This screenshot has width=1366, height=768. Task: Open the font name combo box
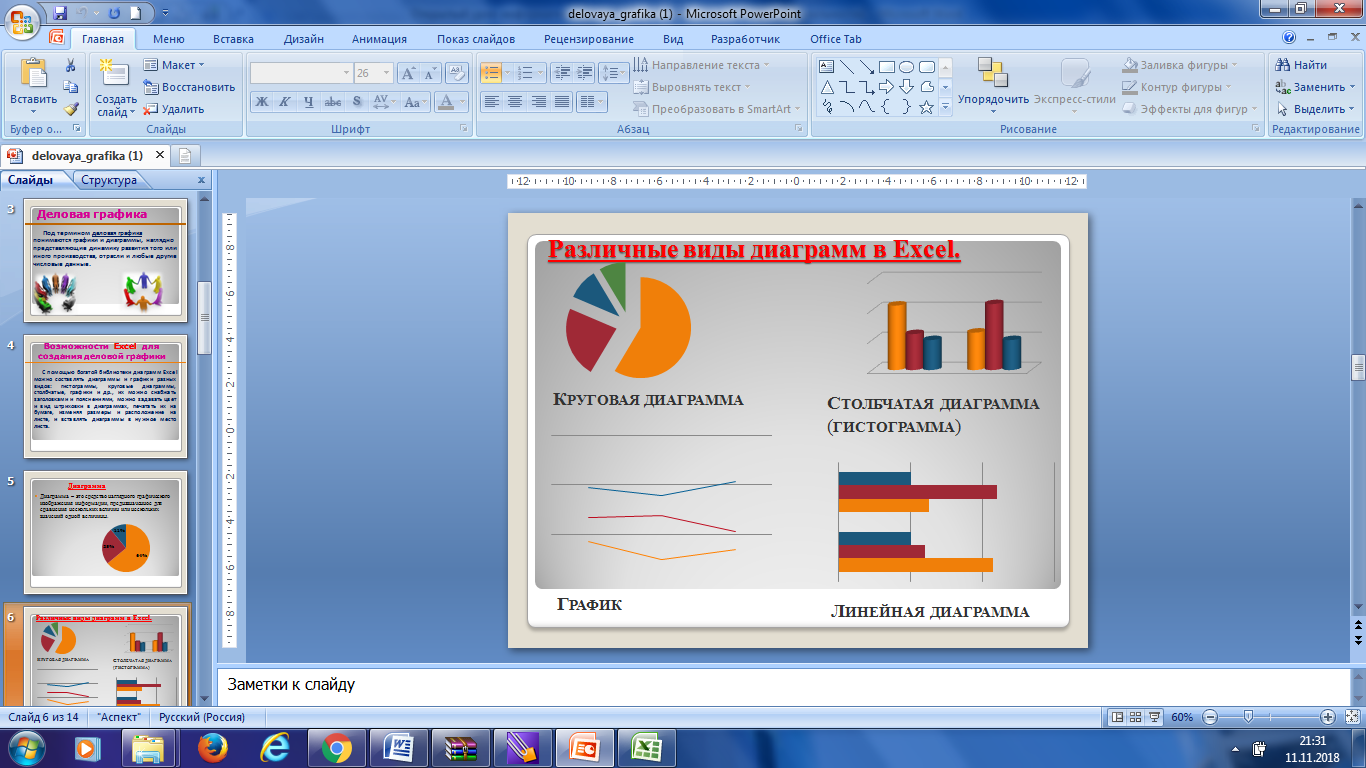(301, 73)
